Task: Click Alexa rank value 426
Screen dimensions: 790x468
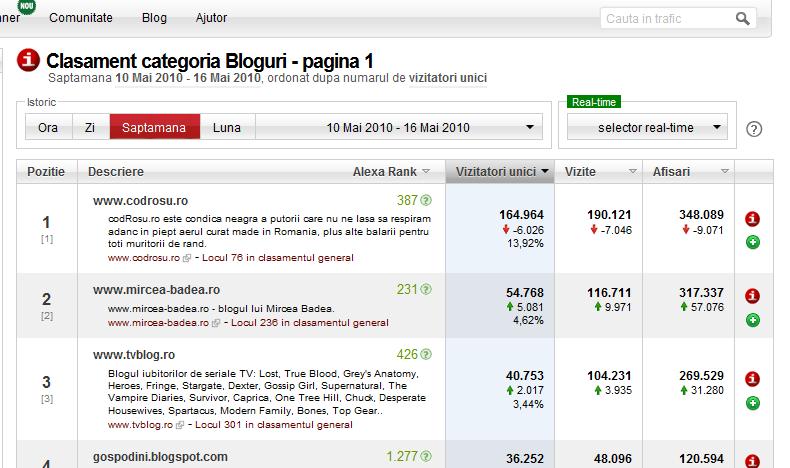Action: tap(407, 354)
